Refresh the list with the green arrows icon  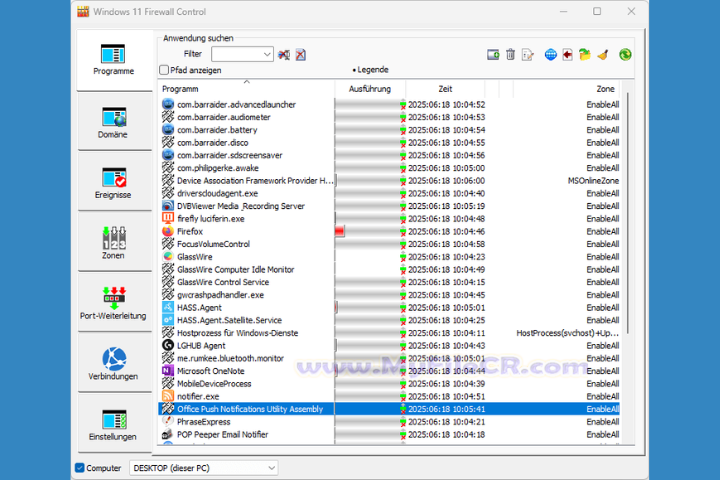625,55
